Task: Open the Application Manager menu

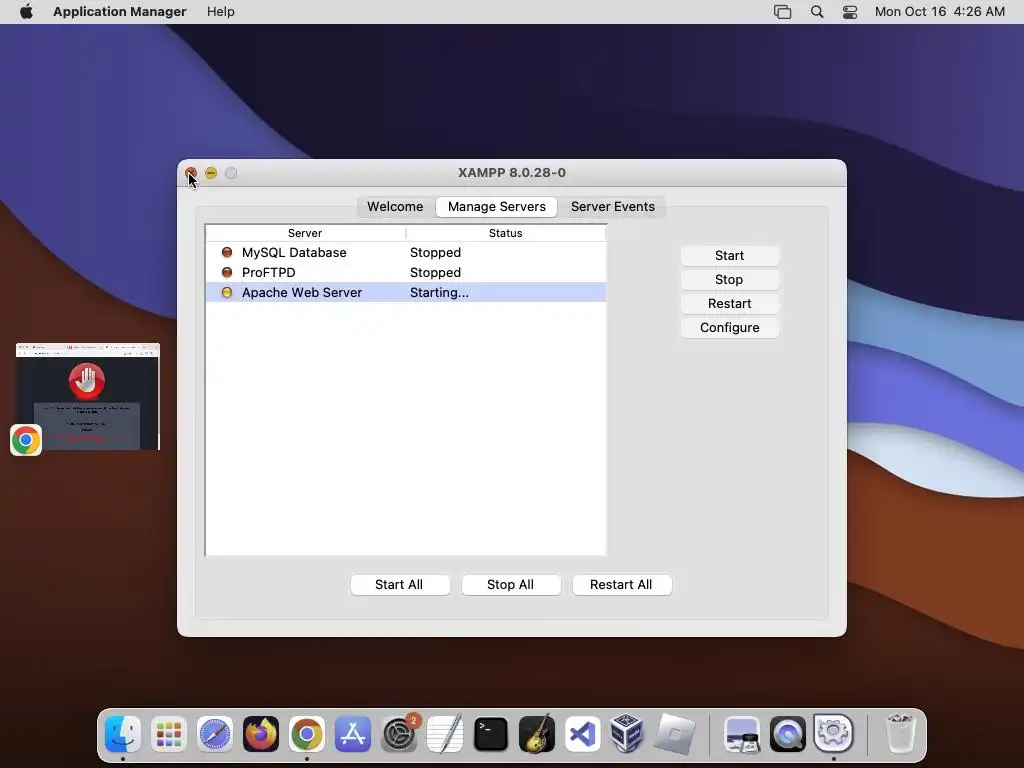Action: pos(120,12)
